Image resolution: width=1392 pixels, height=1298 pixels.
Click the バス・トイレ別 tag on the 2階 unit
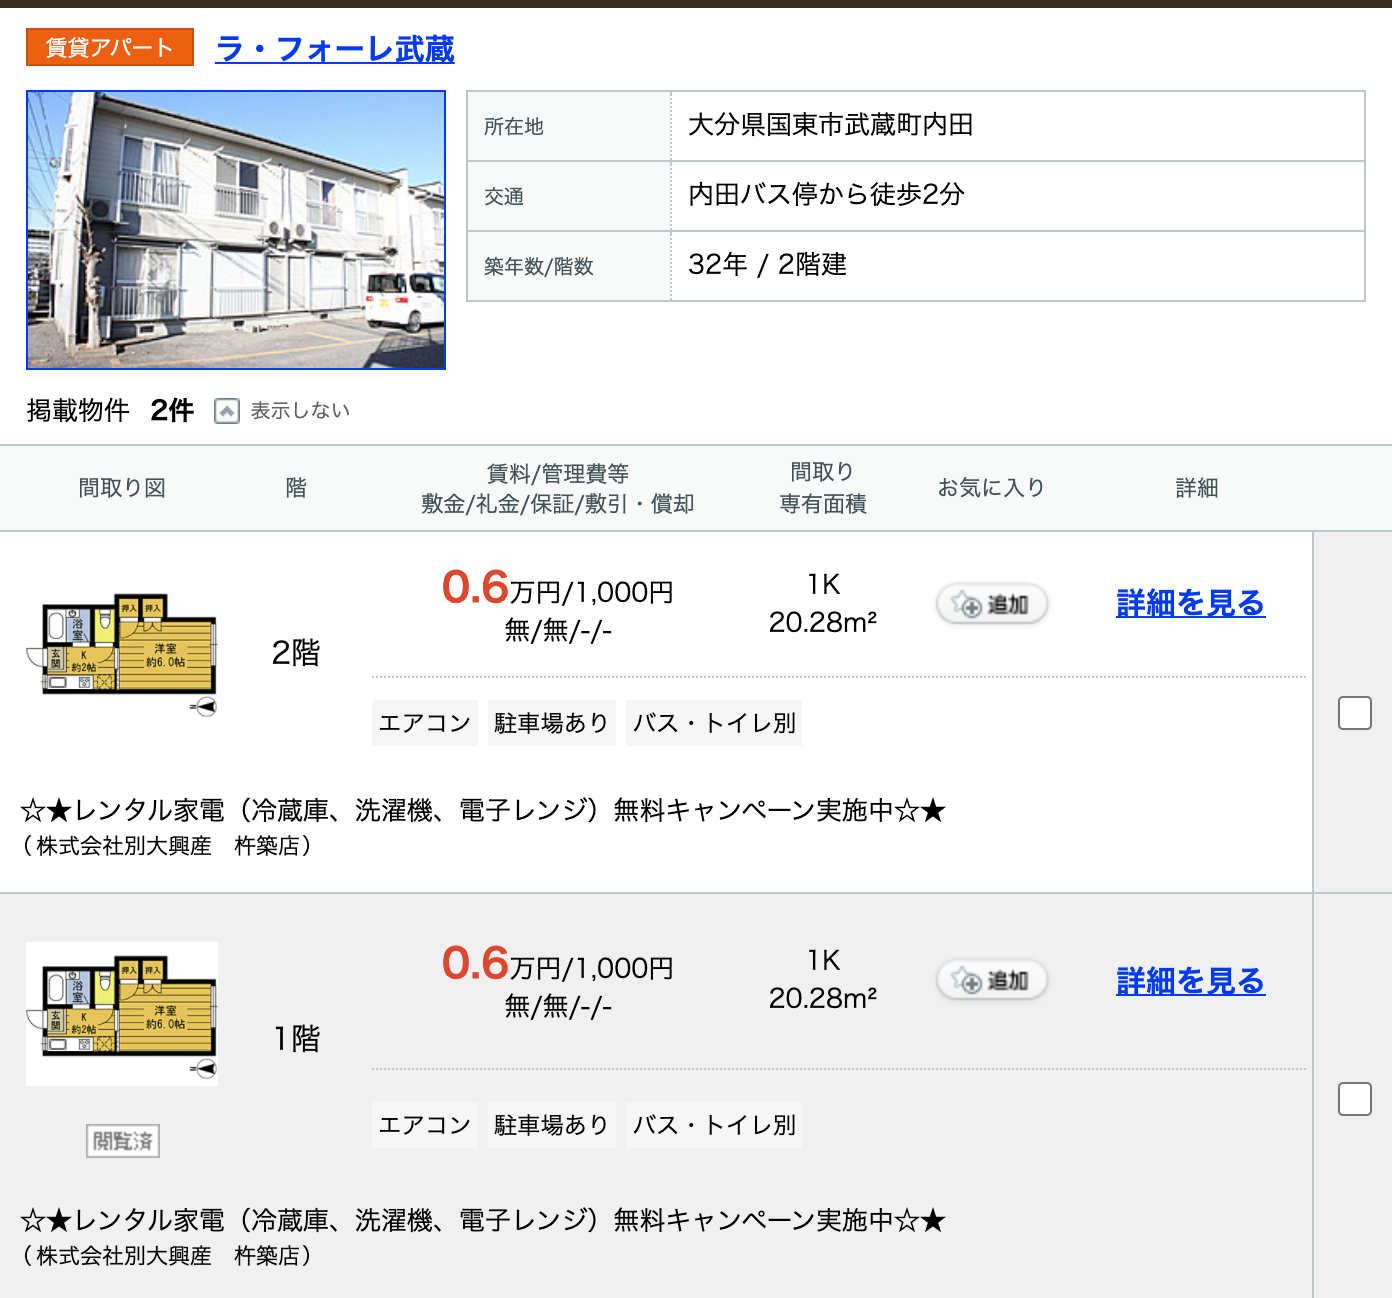click(x=714, y=723)
